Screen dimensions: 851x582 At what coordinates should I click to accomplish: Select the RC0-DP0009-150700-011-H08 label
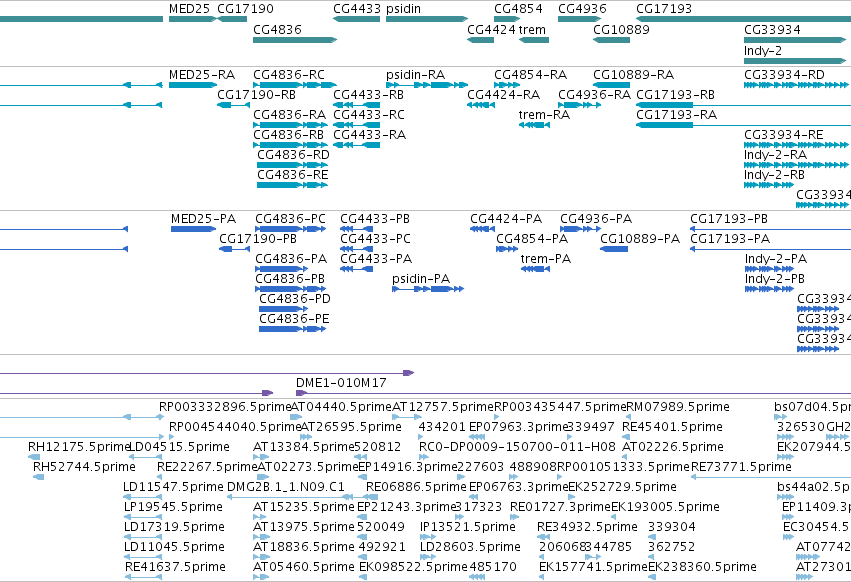coord(517,447)
